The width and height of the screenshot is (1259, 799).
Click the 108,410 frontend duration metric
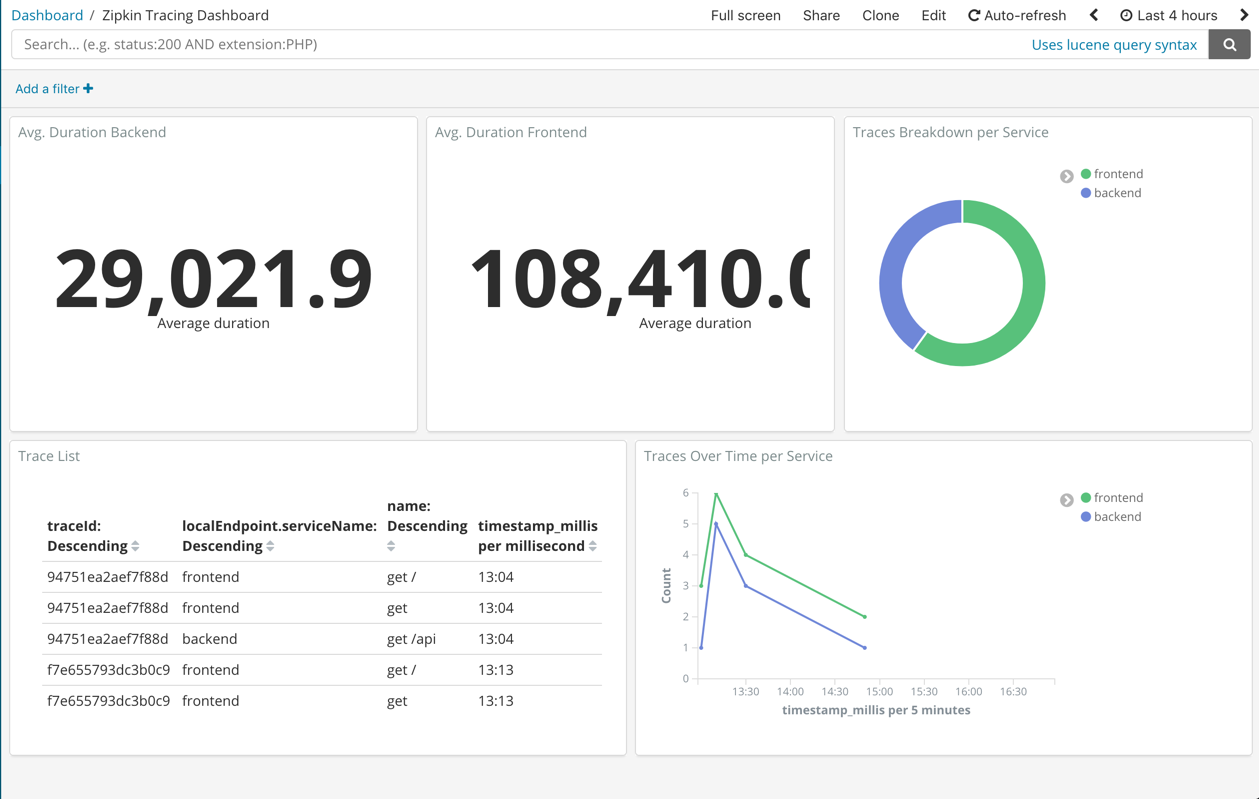[x=640, y=279]
